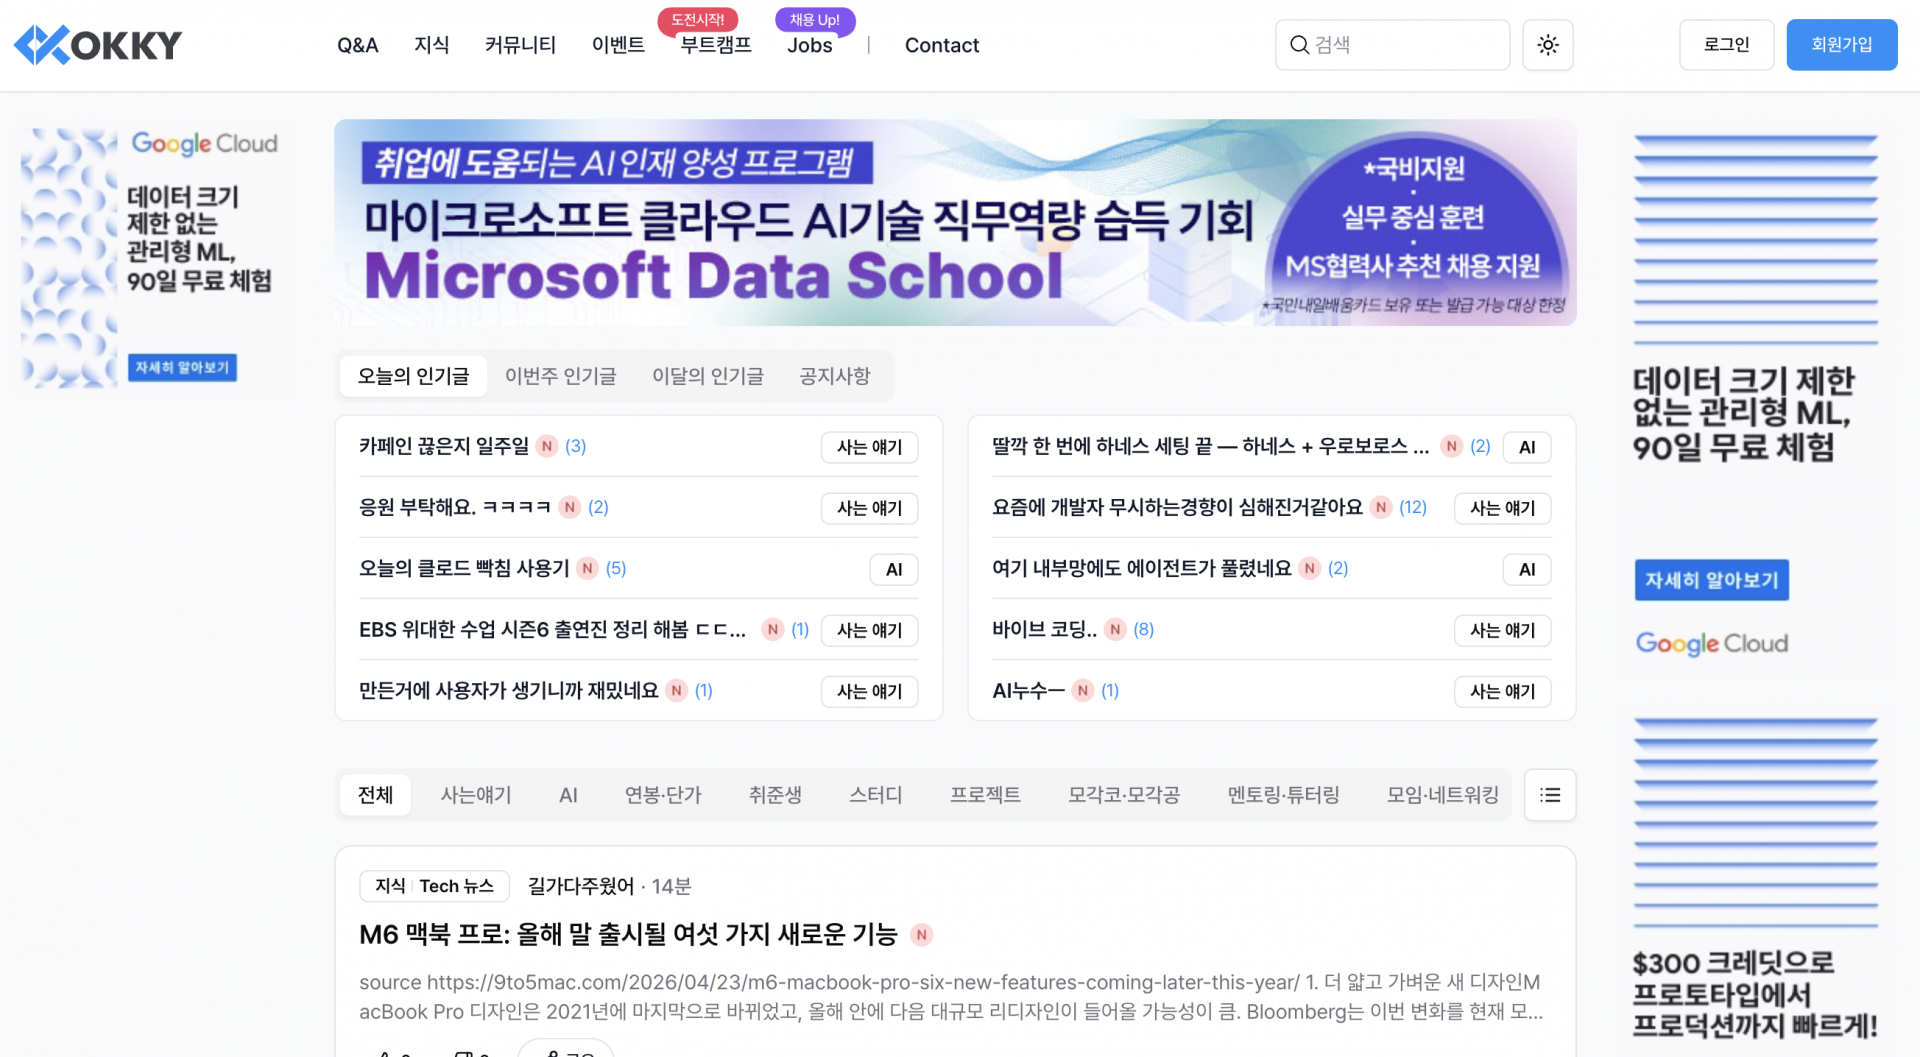The height and width of the screenshot is (1057, 1920).
Task: Select the 모임·네트워킹 category tab
Action: tap(1442, 795)
